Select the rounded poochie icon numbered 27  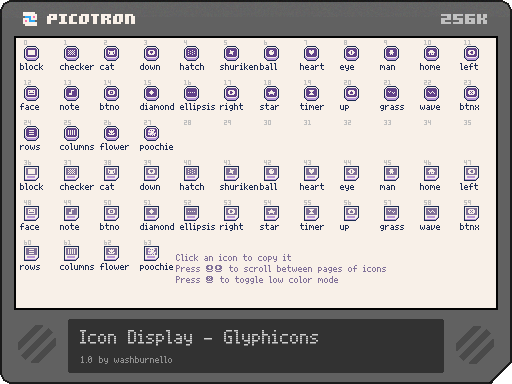[151, 133]
